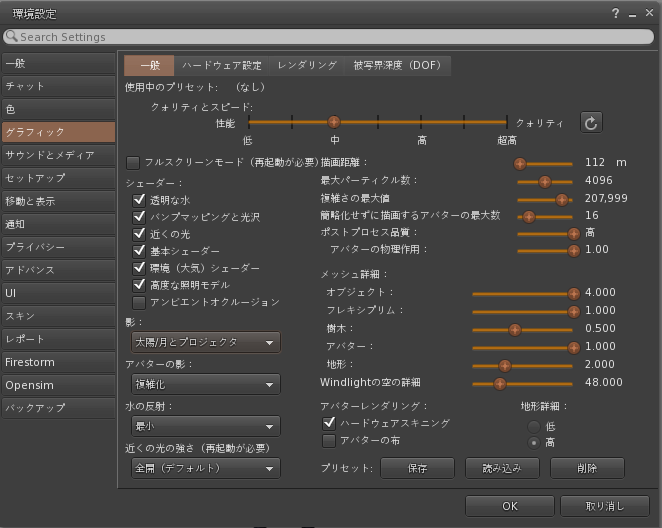Click the 取り消し button
662x528 pixels.
point(605,506)
